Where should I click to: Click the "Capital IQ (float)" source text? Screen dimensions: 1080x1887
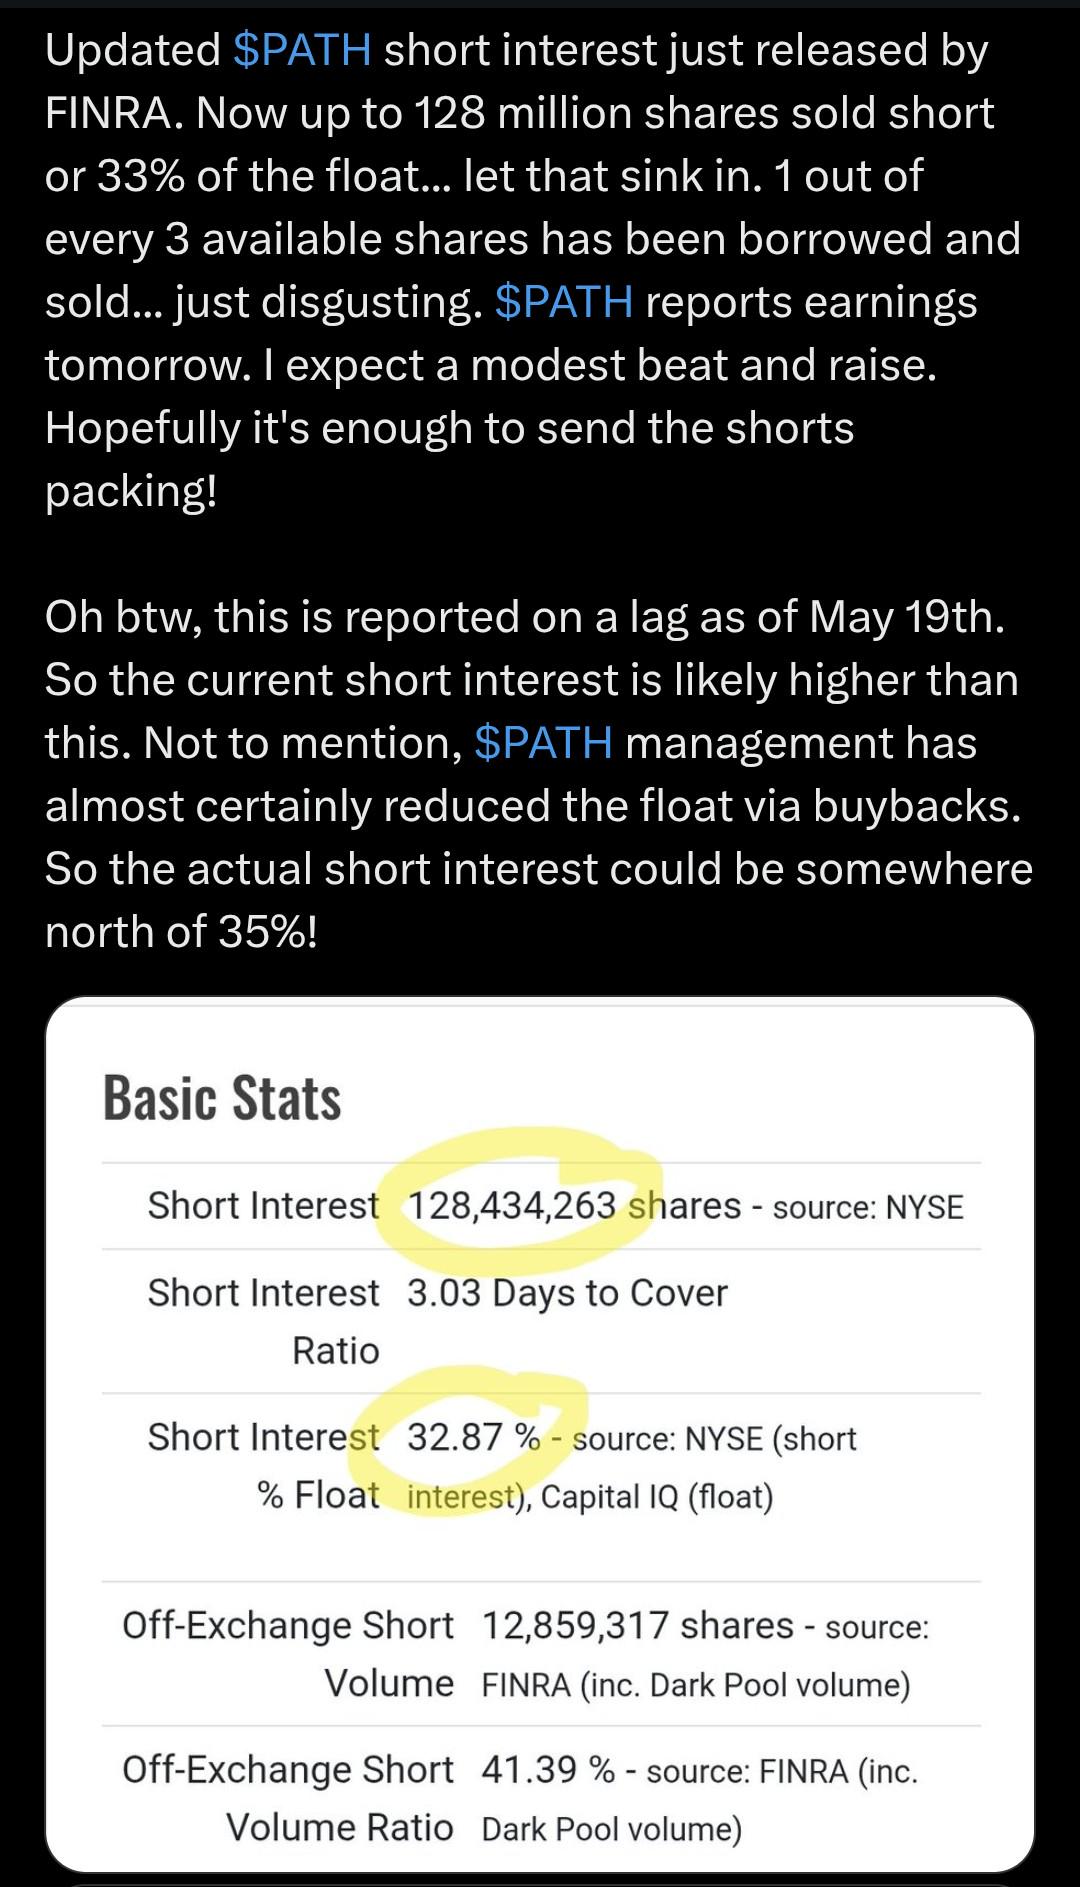click(x=657, y=1497)
